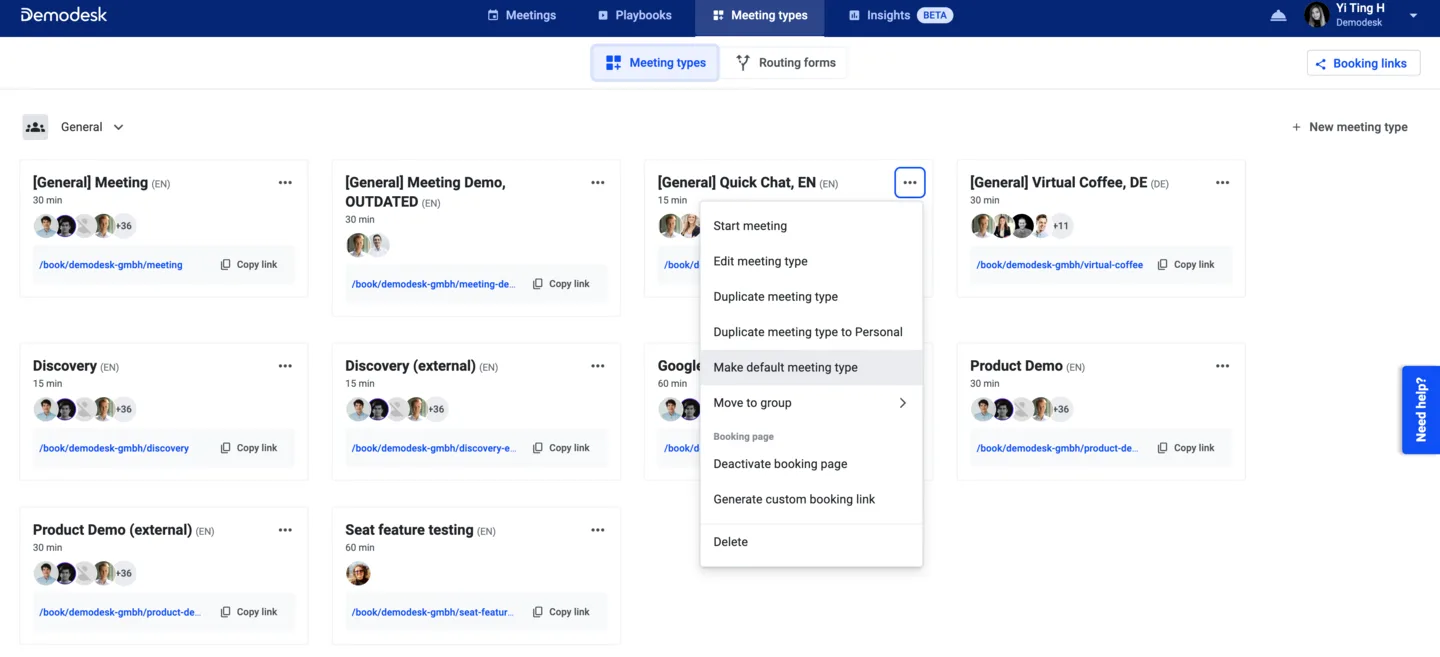Open the Demodesk logo home link
The width and height of the screenshot is (1440, 657).
click(63, 15)
